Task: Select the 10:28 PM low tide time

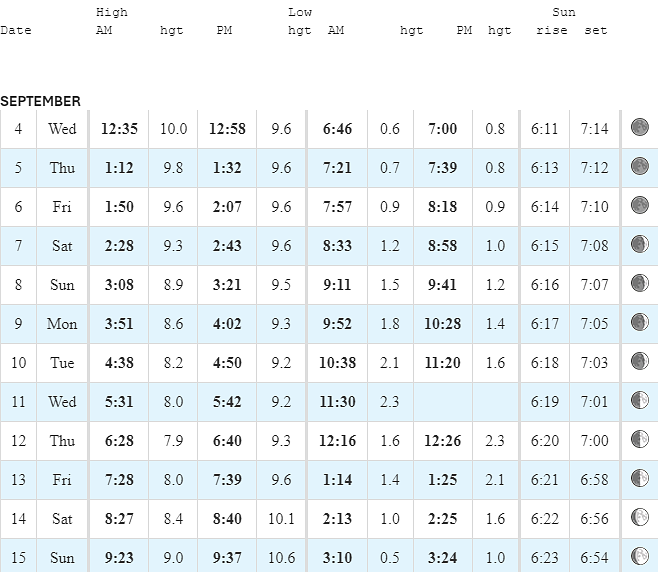Action: 443,324
